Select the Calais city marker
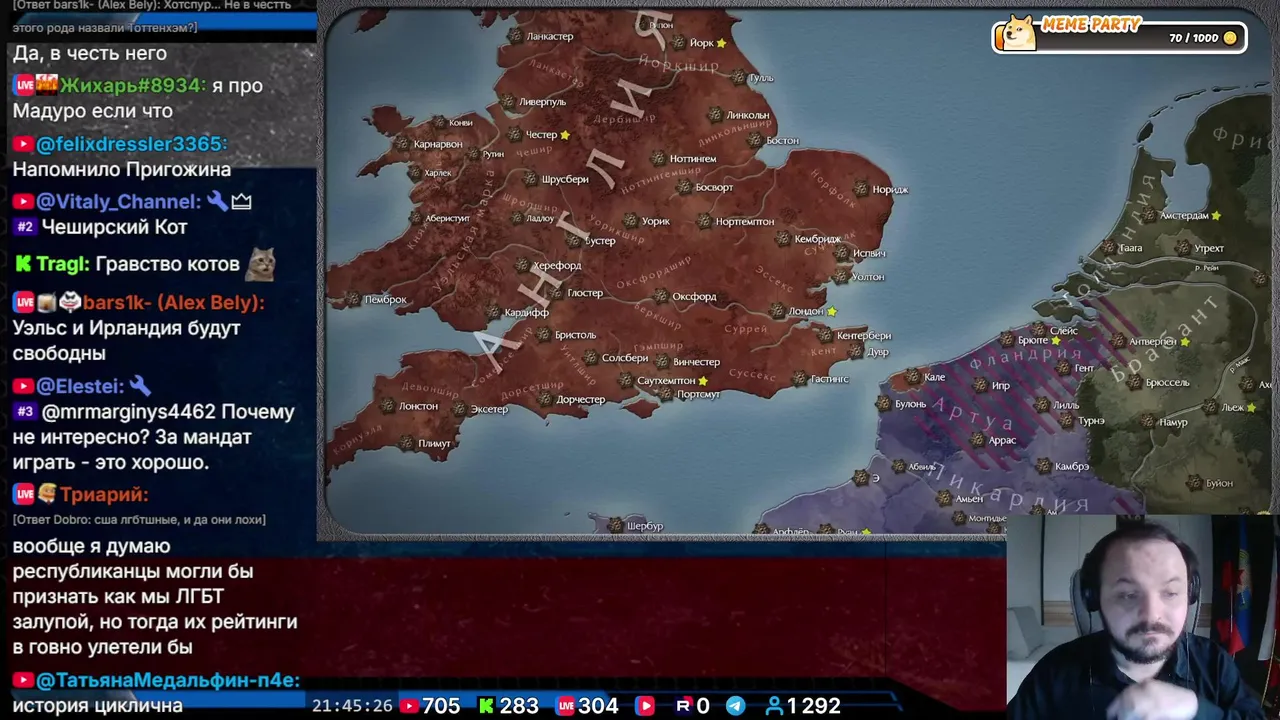 click(913, 377)
